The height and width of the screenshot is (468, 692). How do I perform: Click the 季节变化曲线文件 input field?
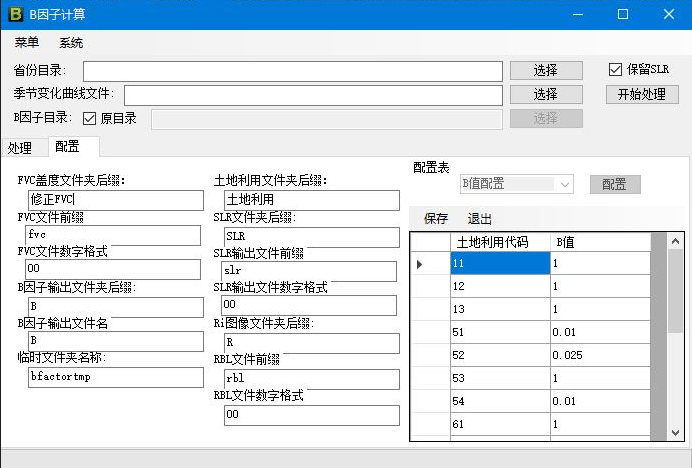[x=313, y=95]
